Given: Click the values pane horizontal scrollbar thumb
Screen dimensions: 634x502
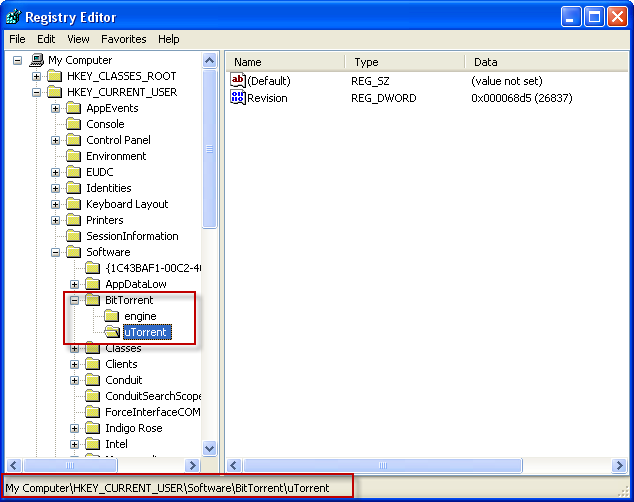Looking at the screenshot, I should coord(383,466).
